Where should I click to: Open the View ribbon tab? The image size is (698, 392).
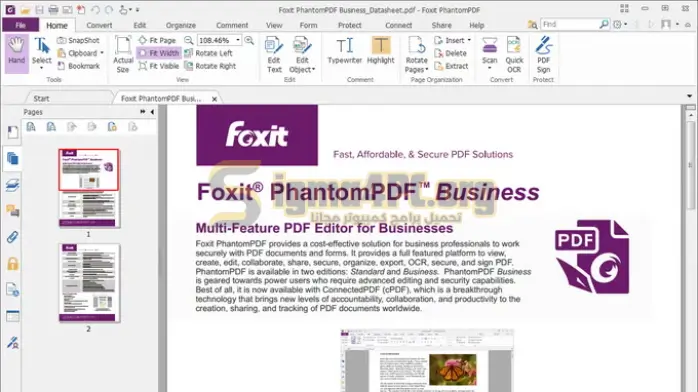(x=274, y=25)
